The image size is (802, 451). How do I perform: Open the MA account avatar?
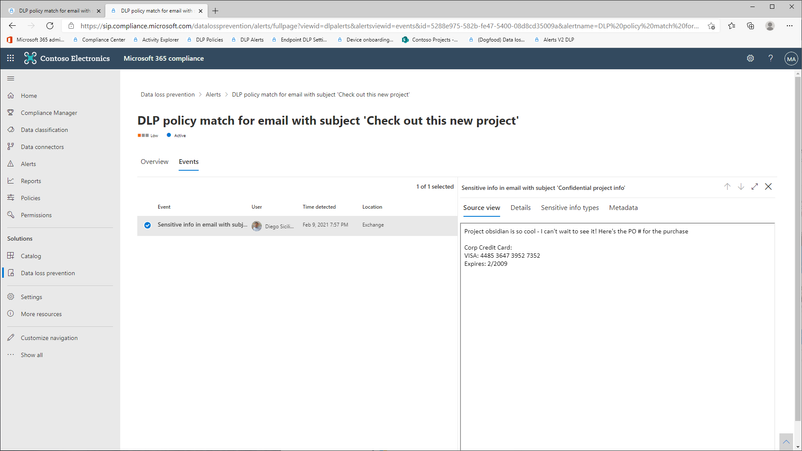791,59
